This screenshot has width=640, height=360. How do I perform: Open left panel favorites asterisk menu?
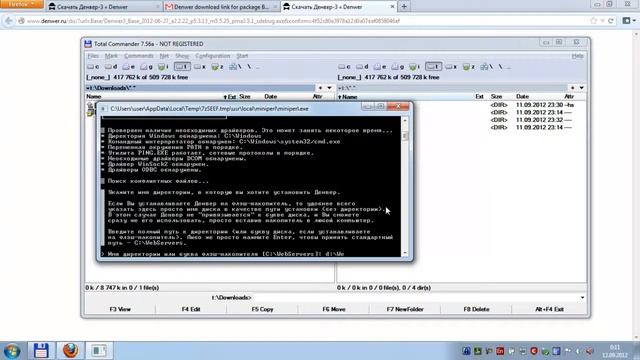[x=320, y=88]
